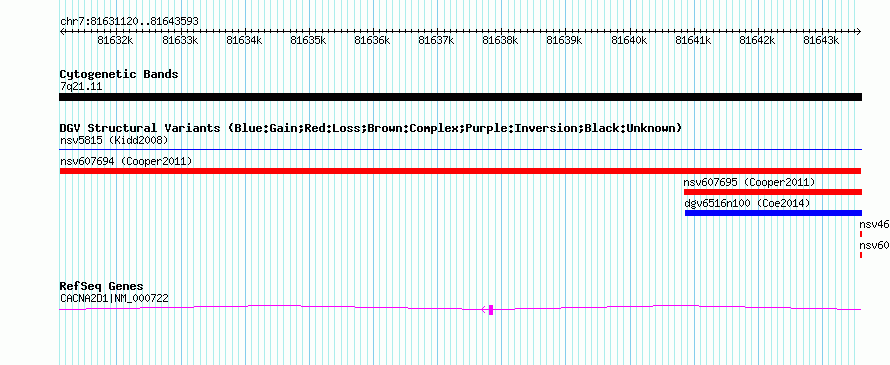Click the 81639k ruler tick label
Image resolution: width=890 pixels, height=365 pixels.
(x=564, y=40)
